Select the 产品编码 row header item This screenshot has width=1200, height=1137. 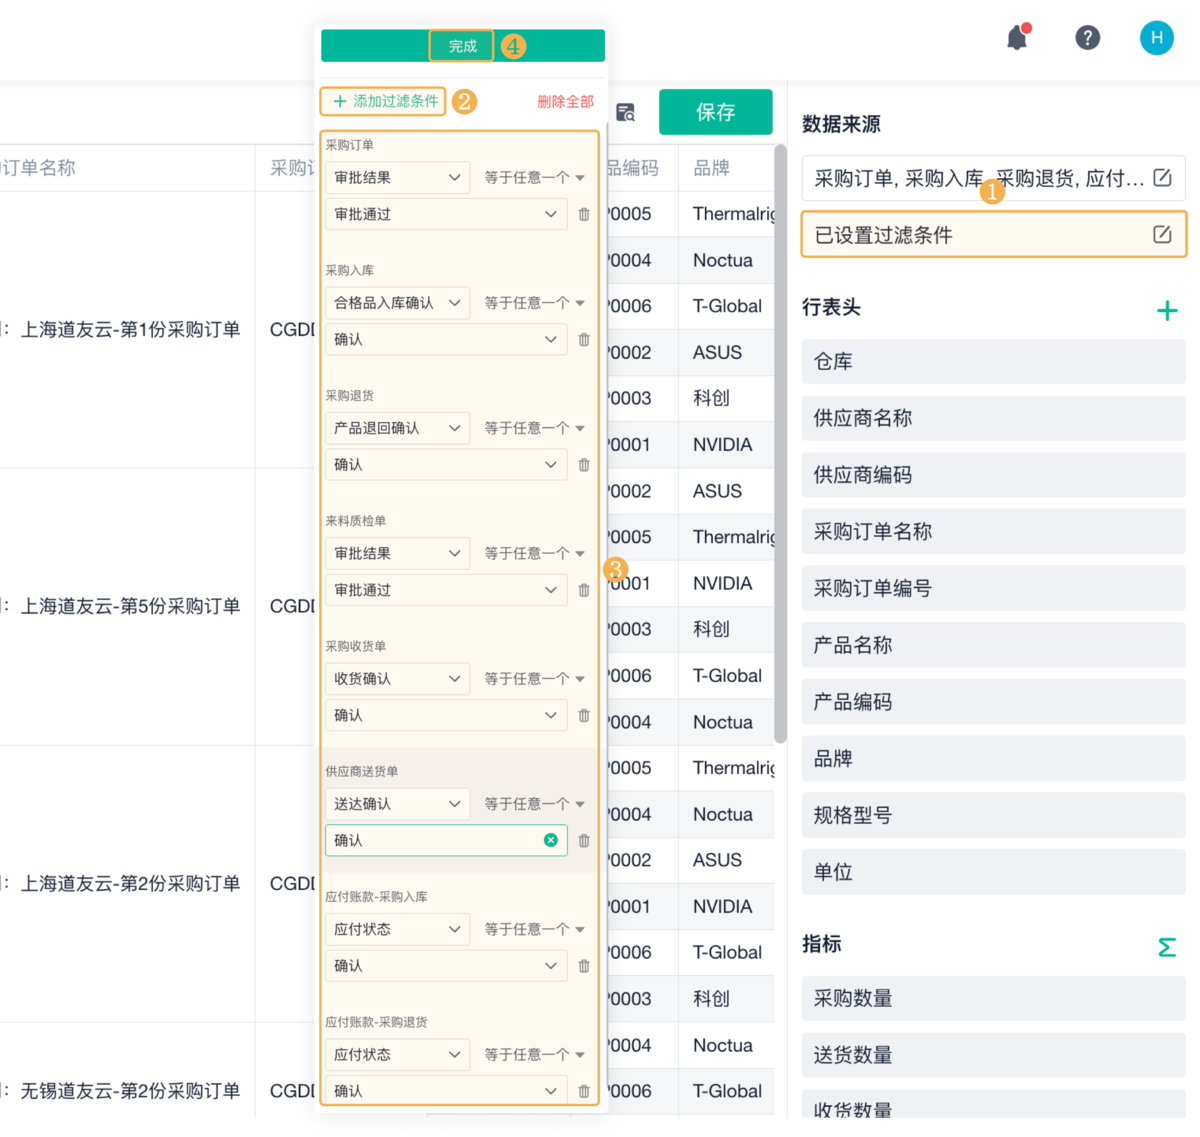pos(993,702)
